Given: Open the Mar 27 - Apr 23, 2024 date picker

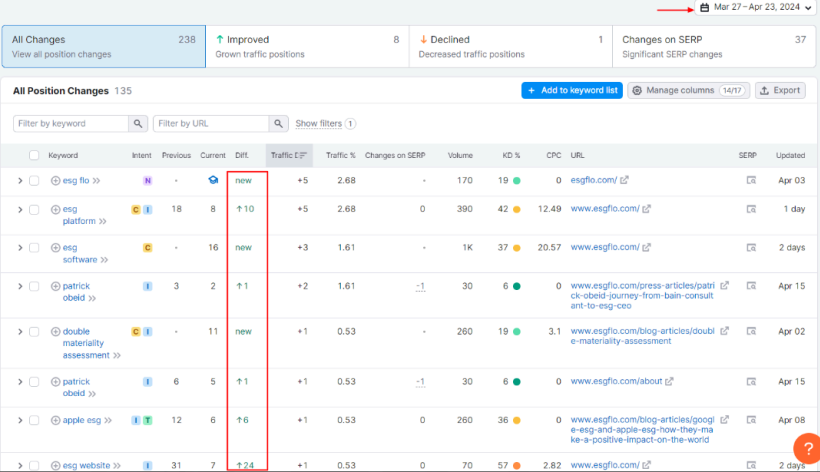Looking at the screenshot, I should [756, 8].
